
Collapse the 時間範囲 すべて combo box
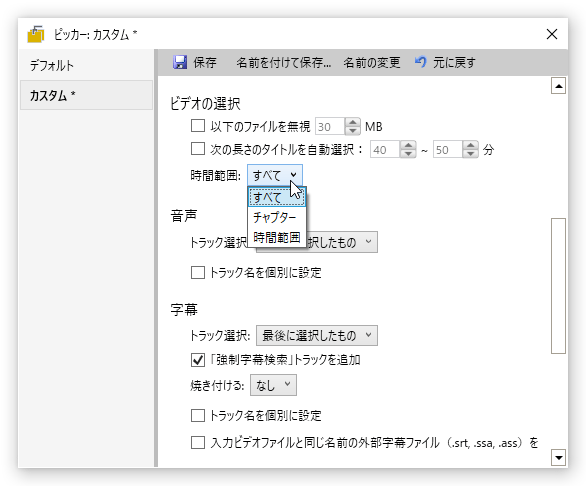pyautogui.click(x=275, y=175)
